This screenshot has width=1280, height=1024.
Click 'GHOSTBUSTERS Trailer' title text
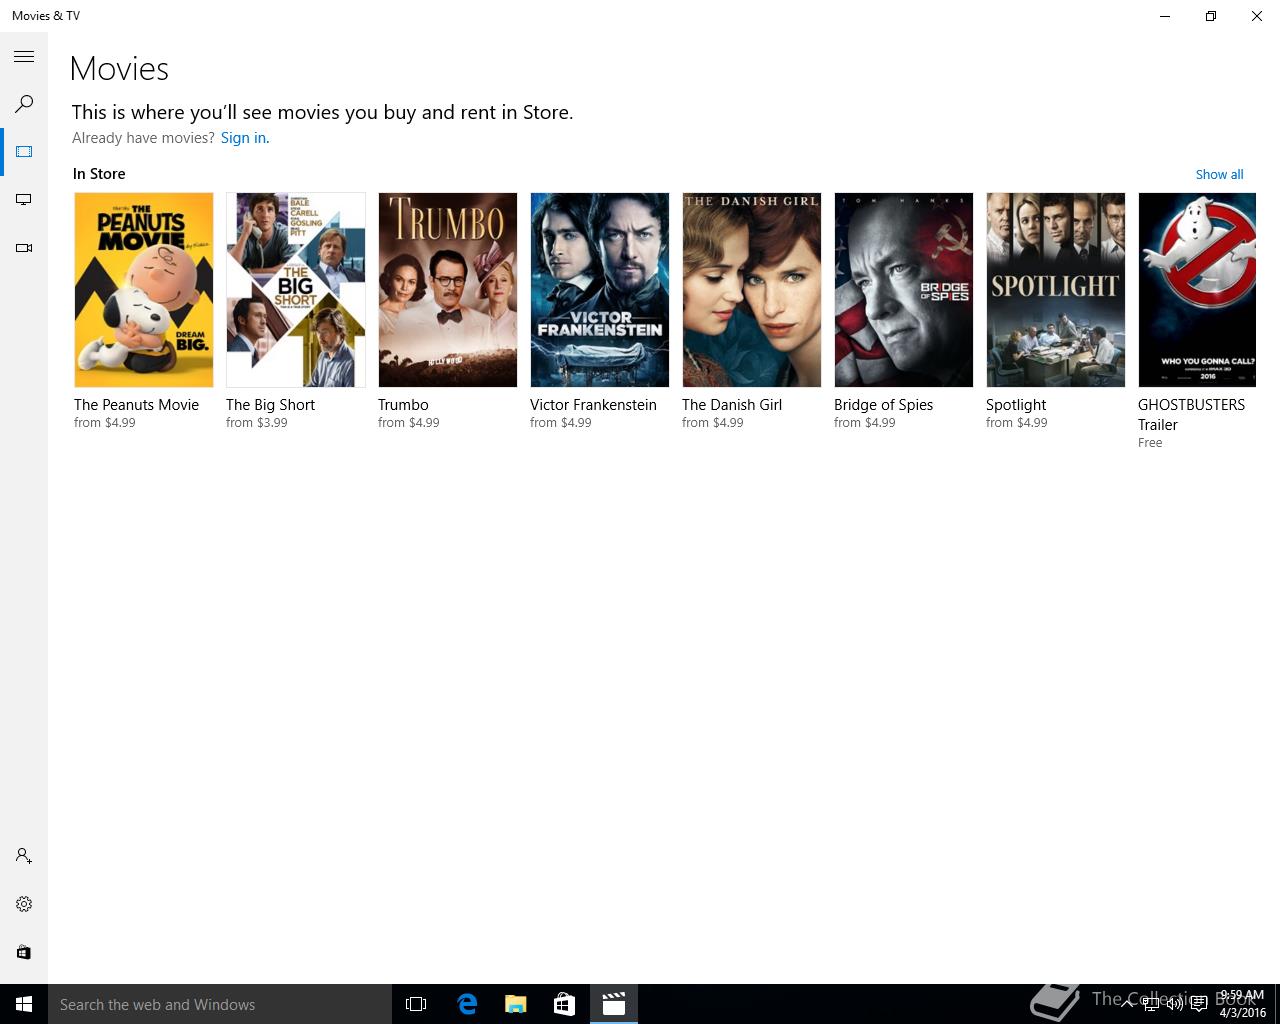(x=1191, y=415)
